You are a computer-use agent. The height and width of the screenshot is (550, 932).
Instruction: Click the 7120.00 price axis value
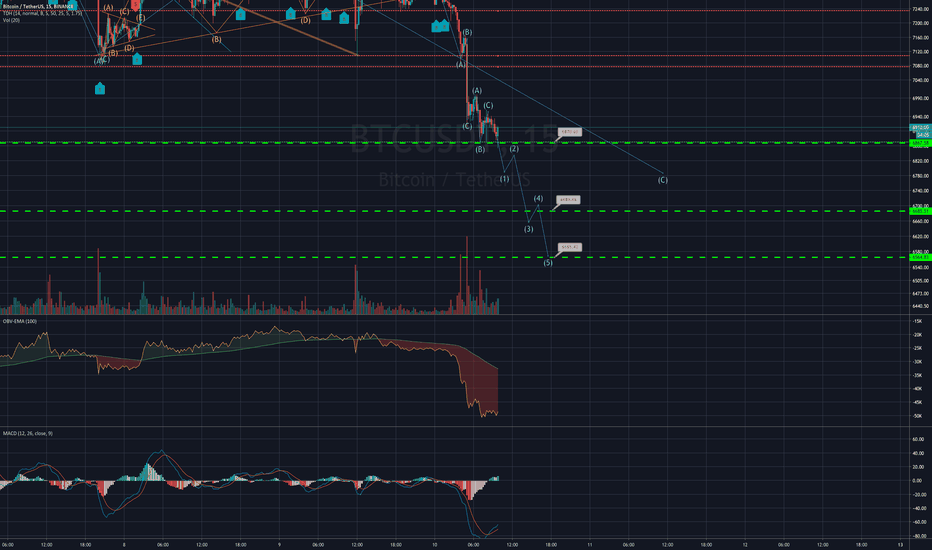point(920,52)
